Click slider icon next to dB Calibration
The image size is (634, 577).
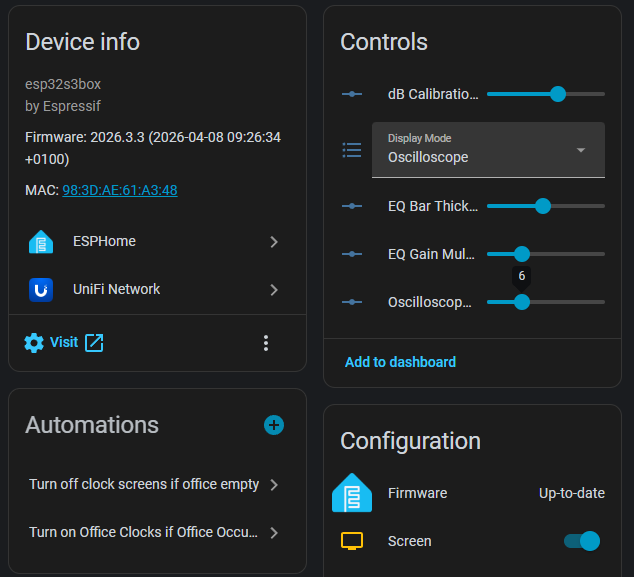click(351, 94)
